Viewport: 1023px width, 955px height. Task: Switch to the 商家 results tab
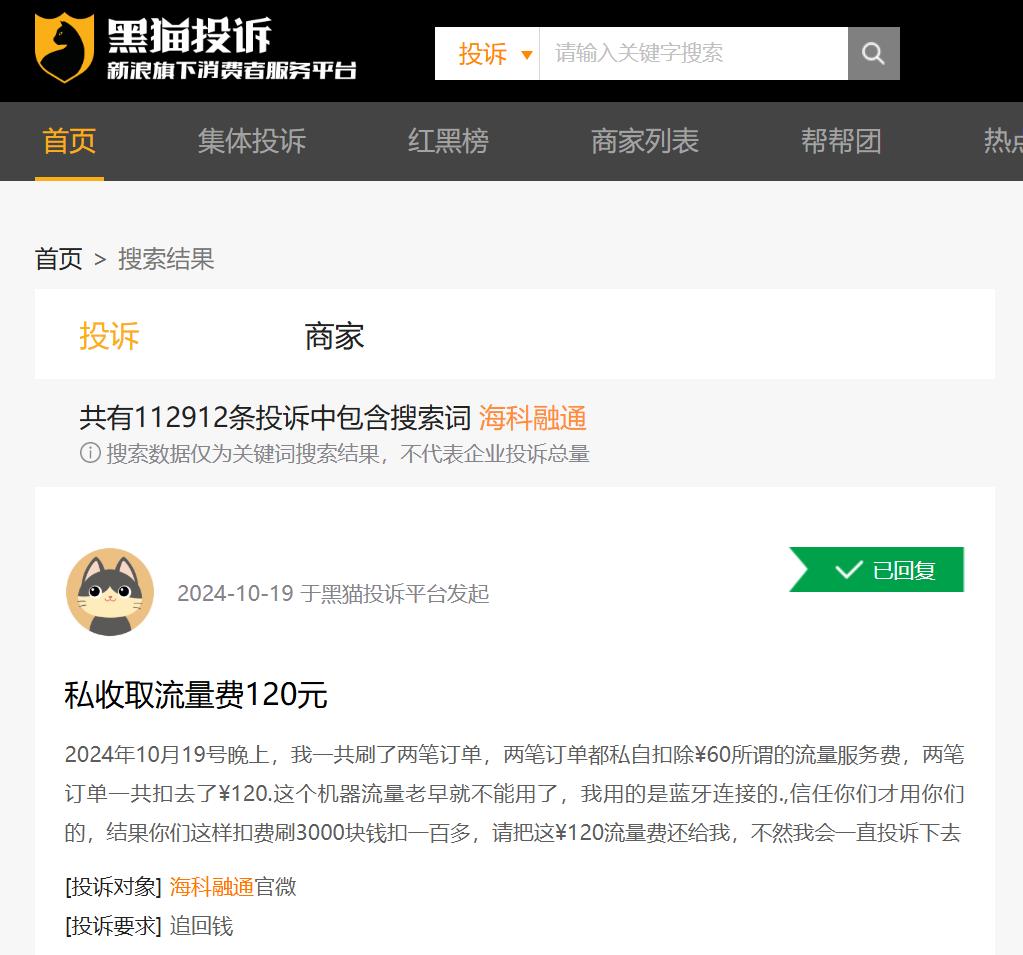334,337
